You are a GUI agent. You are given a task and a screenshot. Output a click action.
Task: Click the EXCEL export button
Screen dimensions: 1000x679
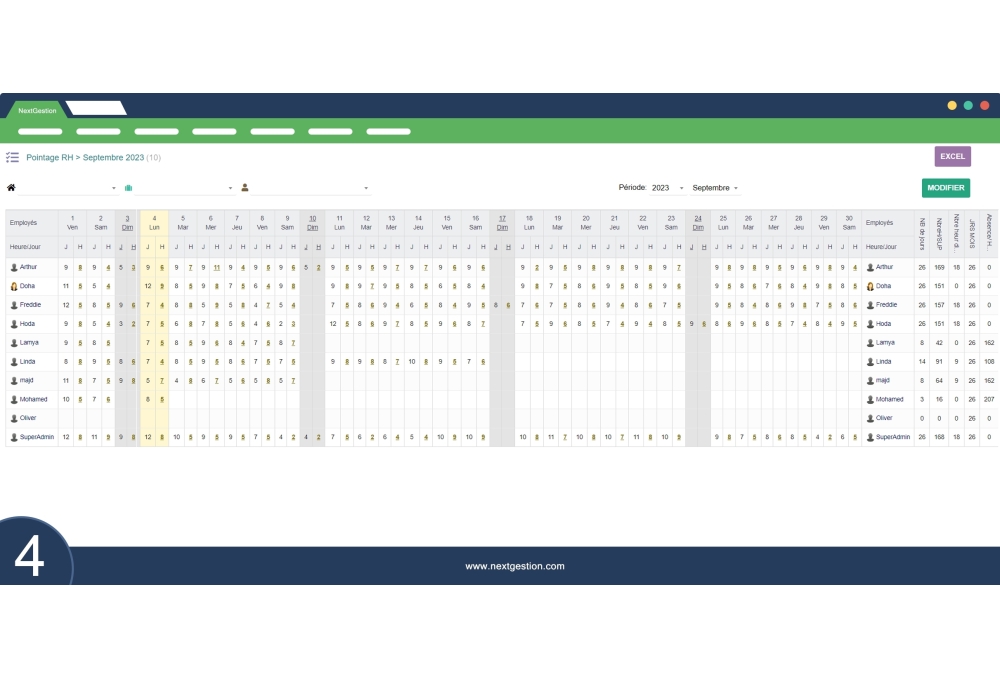(952, 156)
